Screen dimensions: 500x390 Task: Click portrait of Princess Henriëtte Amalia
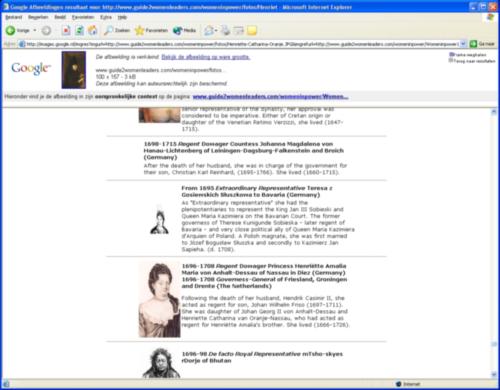(x=159, y=300)
